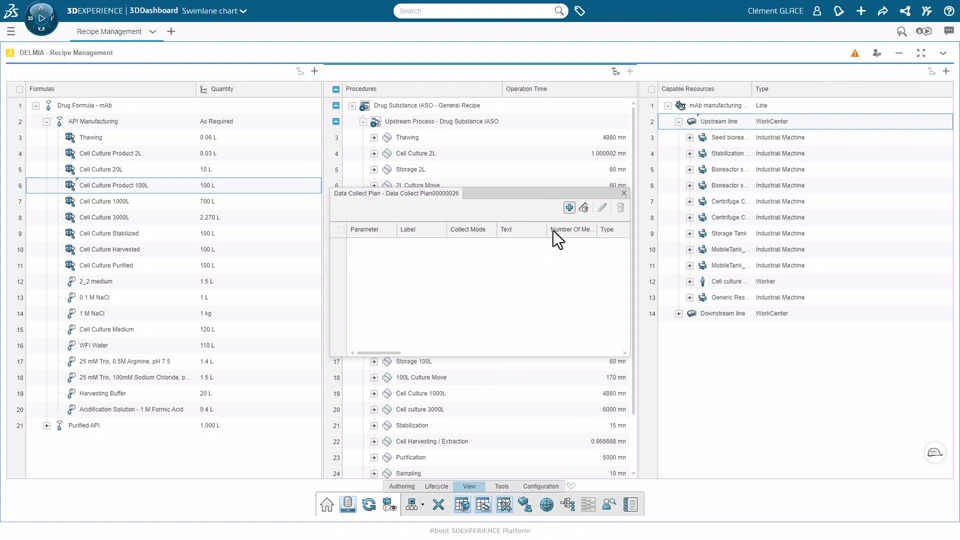Click the hierarchy tree icon in bottom toolbar
Screen dimensions: 960x540
coord(568,504)
